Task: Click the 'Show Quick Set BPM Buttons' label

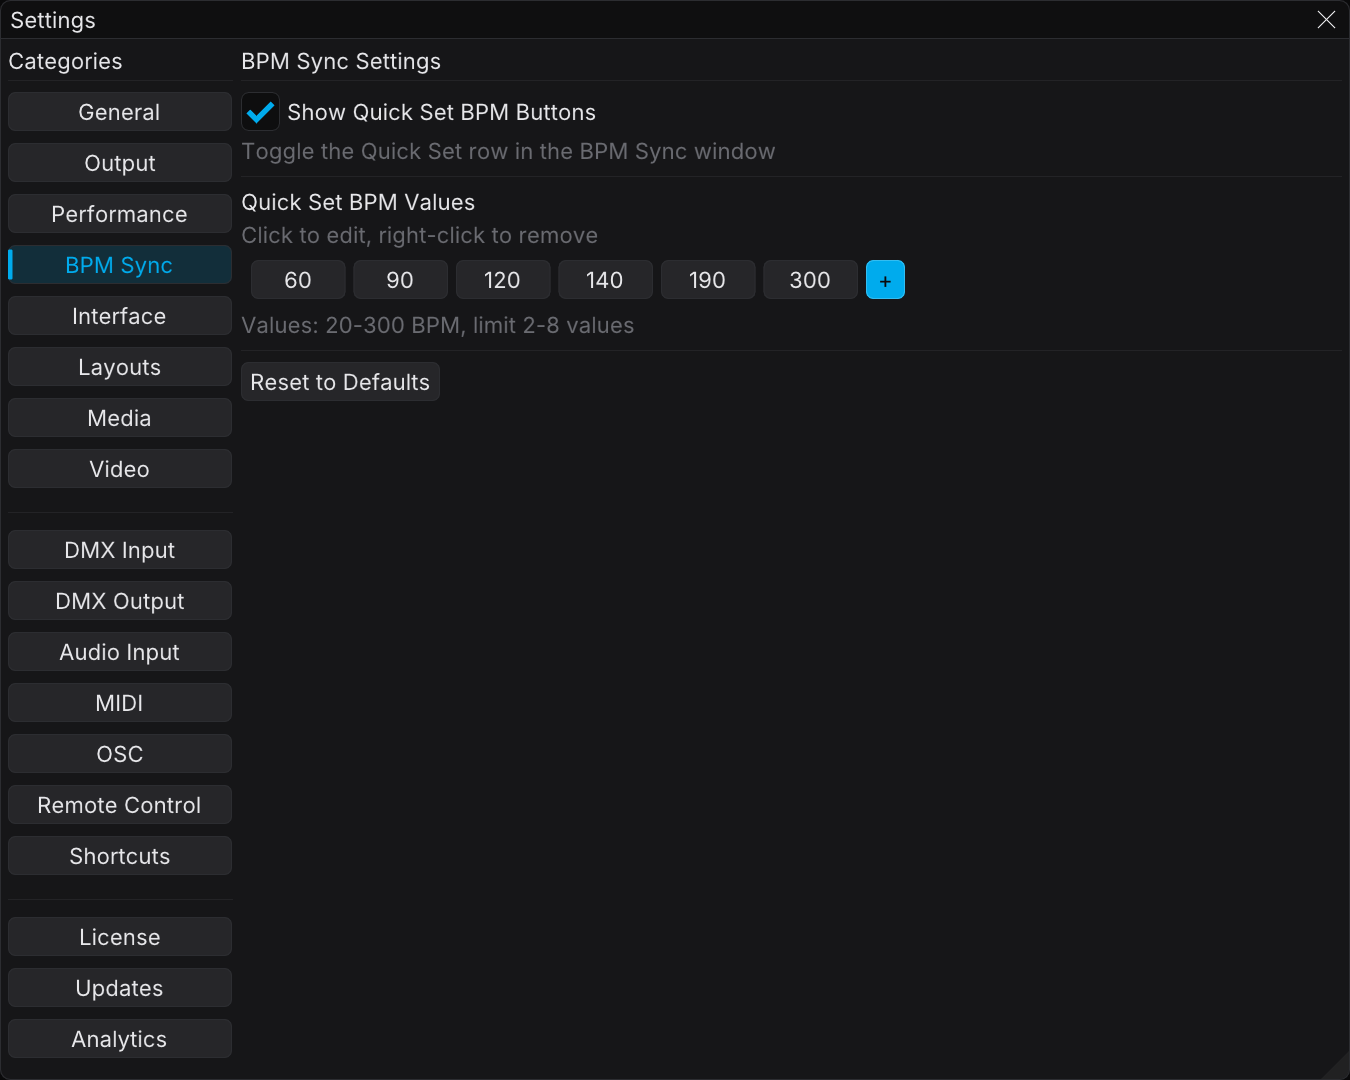Action: point(442,112)
